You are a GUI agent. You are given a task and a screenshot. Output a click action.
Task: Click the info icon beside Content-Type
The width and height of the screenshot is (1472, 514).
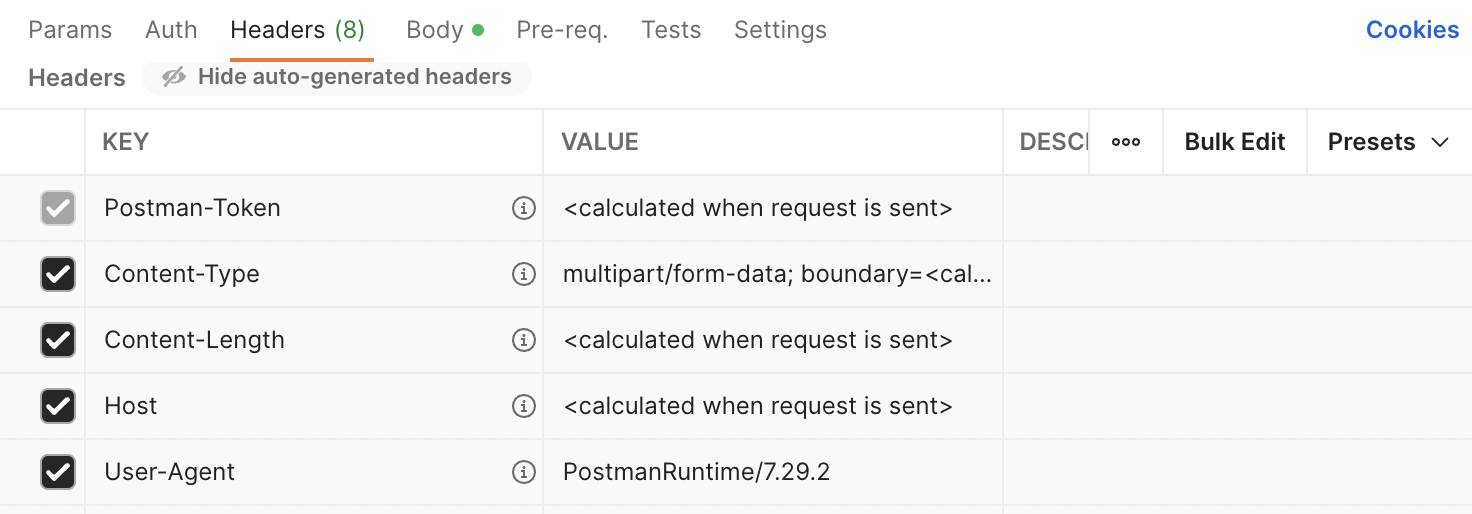click(523, 274)
